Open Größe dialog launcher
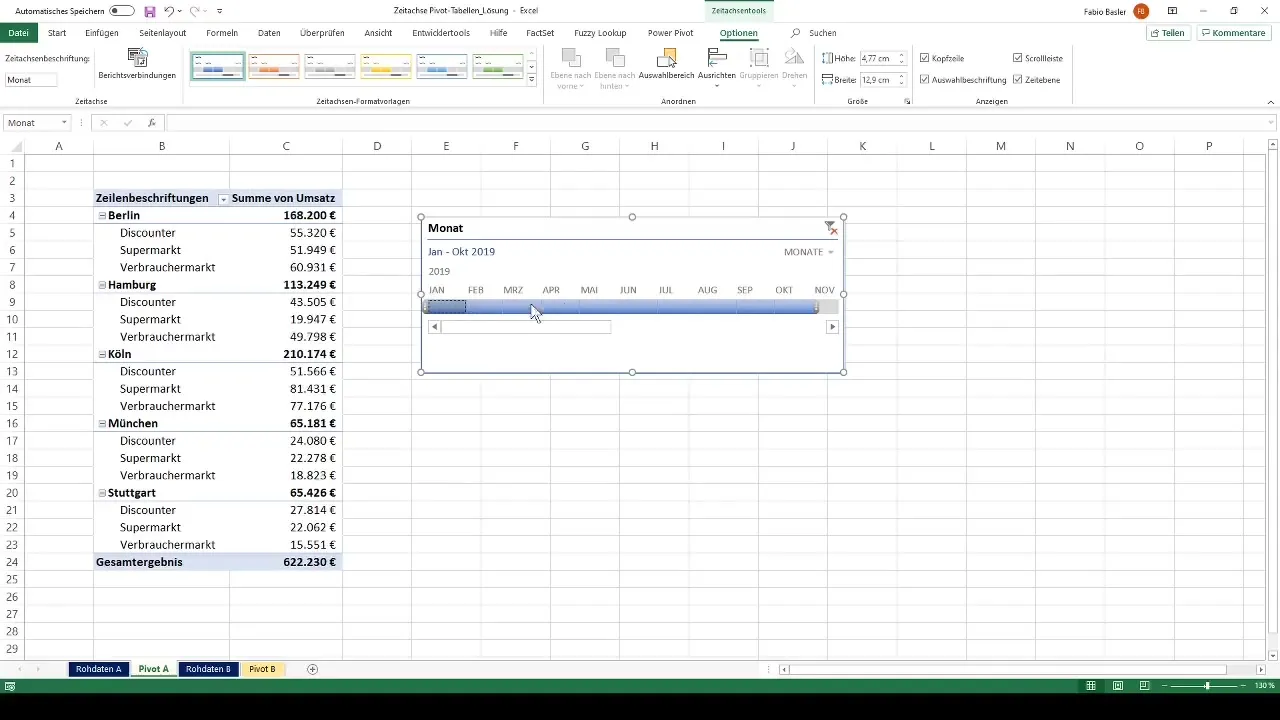This screenshot has height=720, width=1280. [907, 102]
